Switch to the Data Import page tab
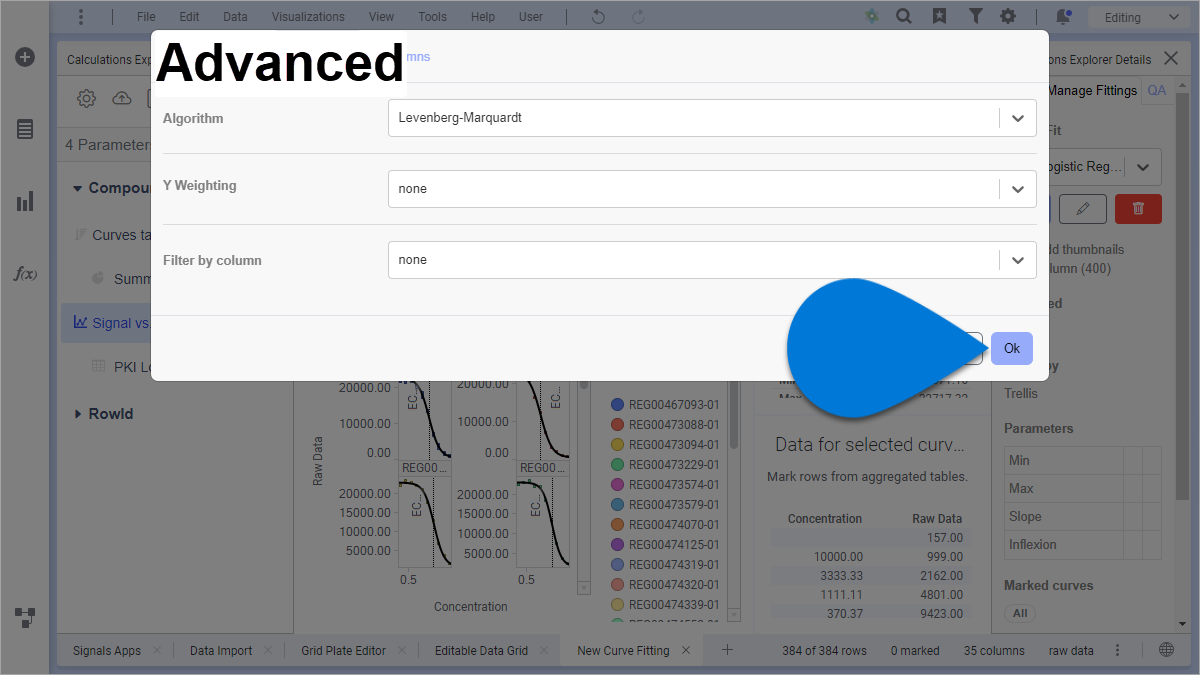 coord(221,651)
